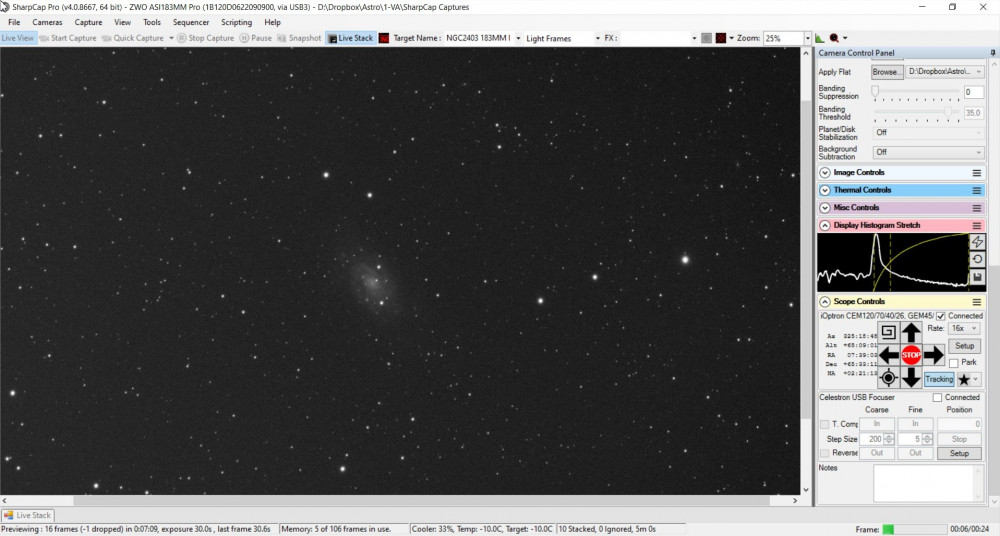This screenshot has height=536, width=1000.
Task: Pin the Camera Control Panel
Action: click(x=992, y=53)
